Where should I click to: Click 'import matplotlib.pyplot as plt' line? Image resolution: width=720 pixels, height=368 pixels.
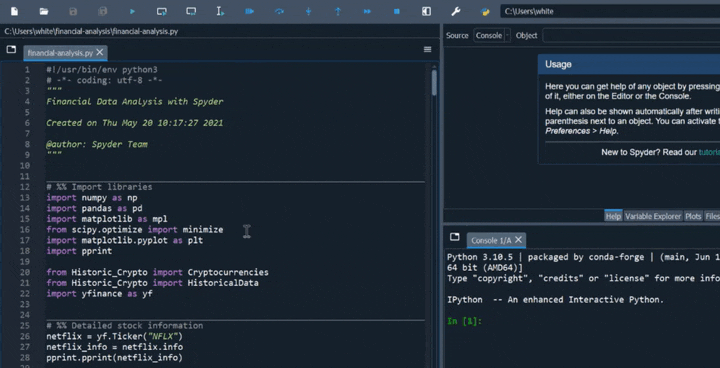point(124,240)
